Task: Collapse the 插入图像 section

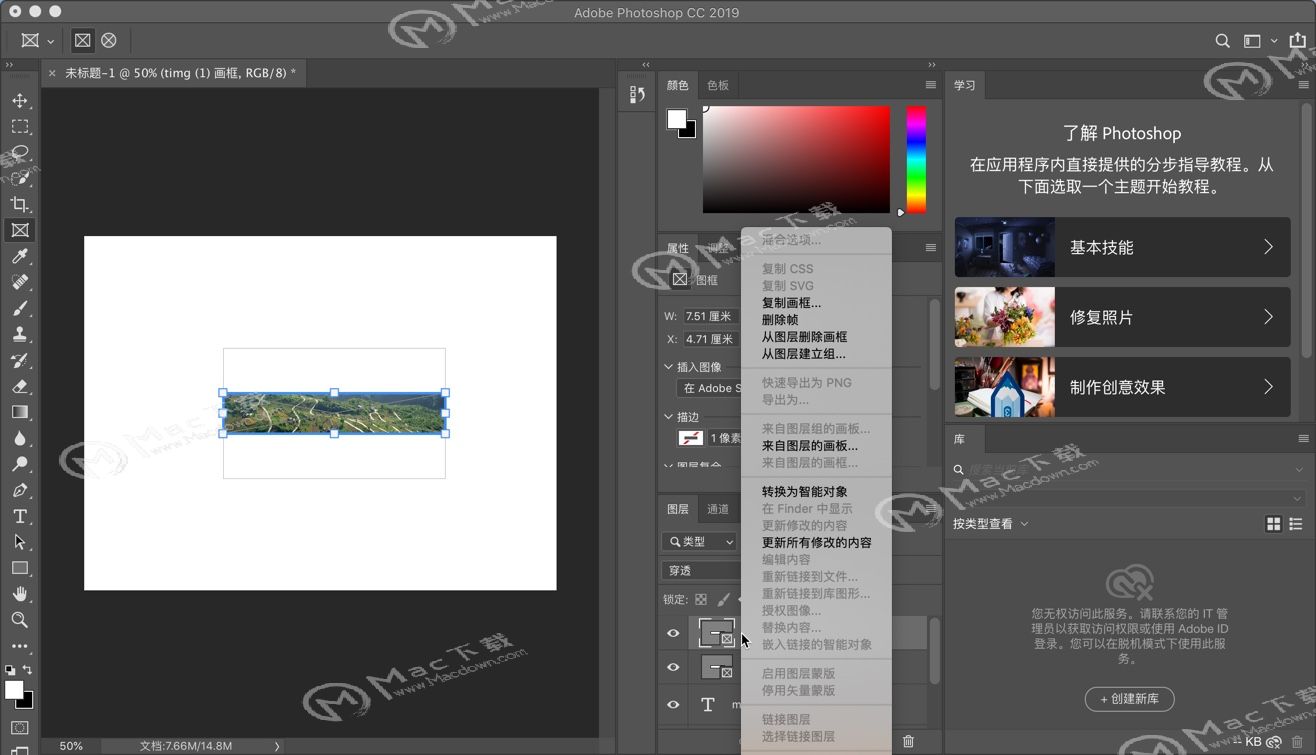Action: pos(669,367)
